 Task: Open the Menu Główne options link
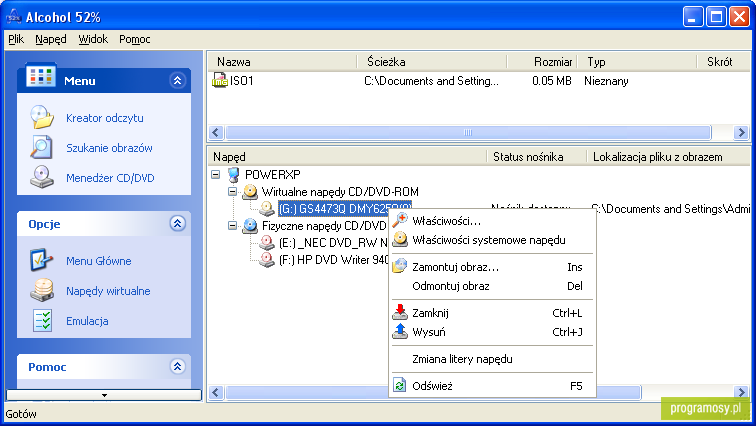[x=98, y=261]
